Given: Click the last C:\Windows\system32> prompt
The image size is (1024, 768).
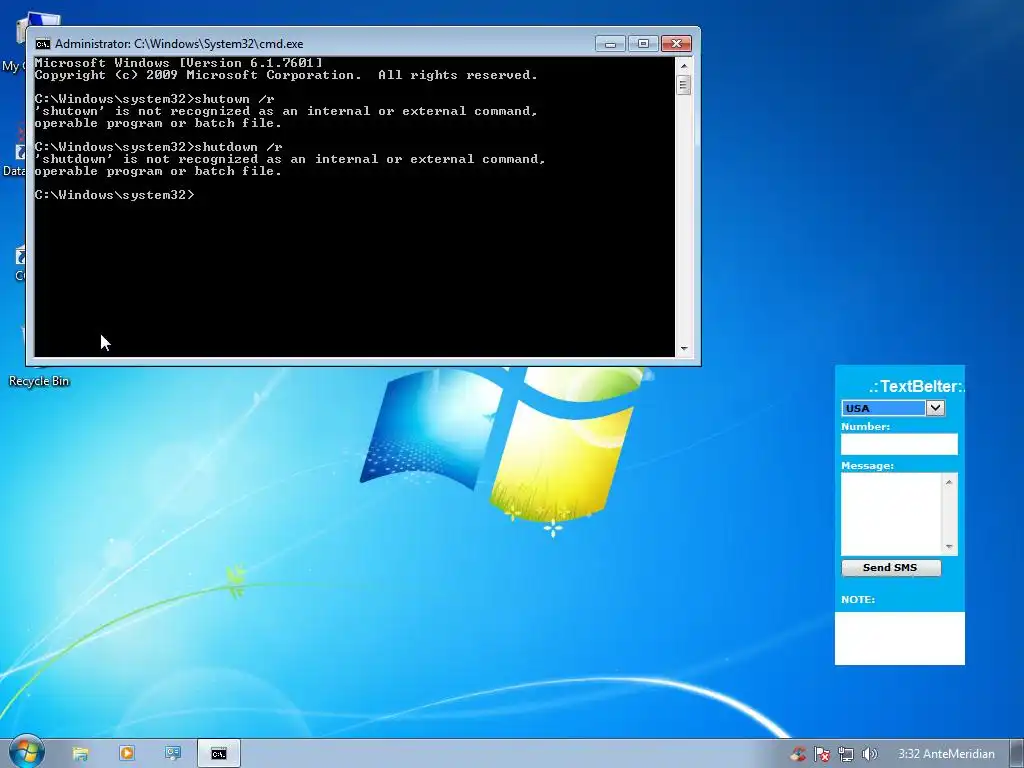Looking at the screenshot, I should [114, 195].
